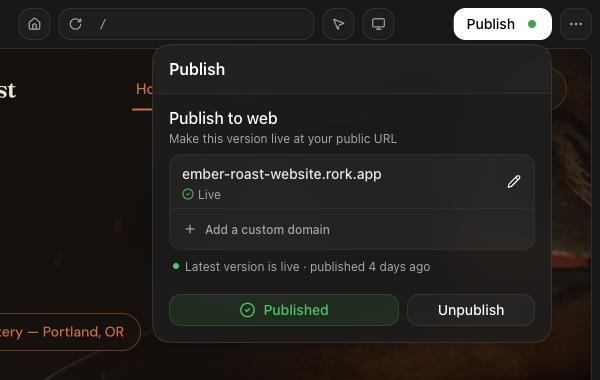Open the three-dots more options menu
The image size is (600, 380).
576,24
